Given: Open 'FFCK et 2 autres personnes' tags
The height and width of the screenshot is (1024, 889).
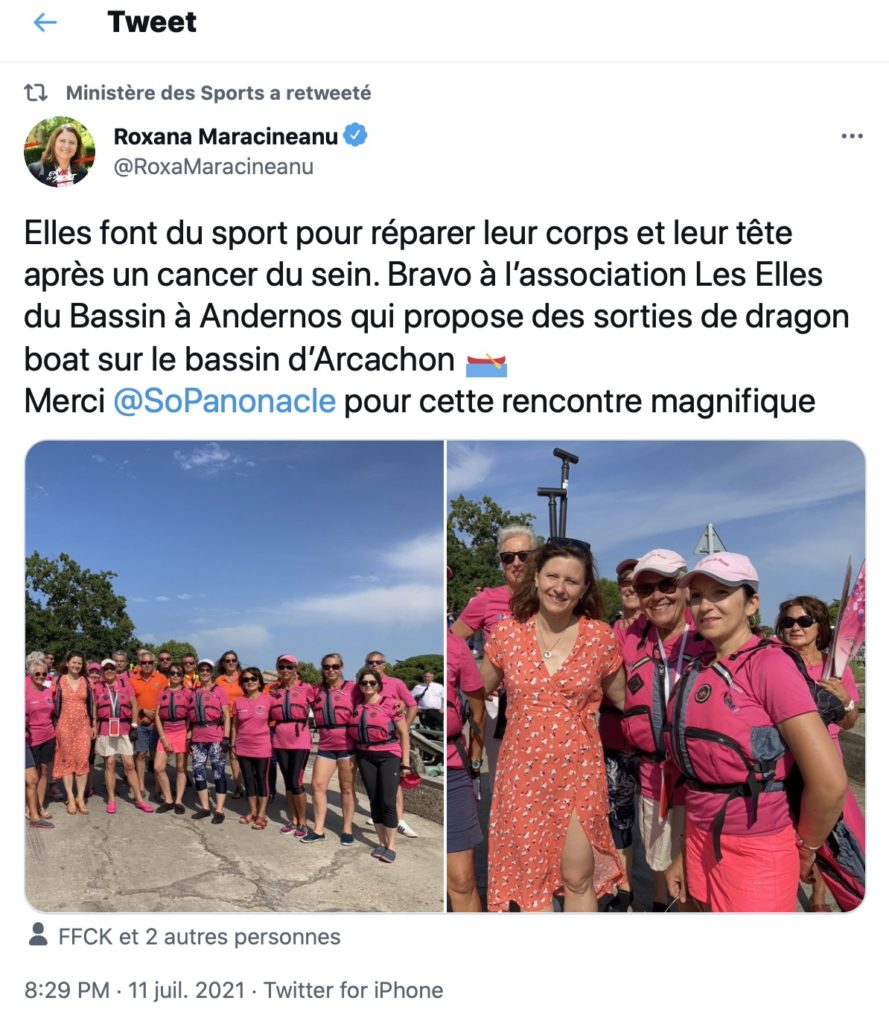Looking at the screenshot, I should 199,936.
